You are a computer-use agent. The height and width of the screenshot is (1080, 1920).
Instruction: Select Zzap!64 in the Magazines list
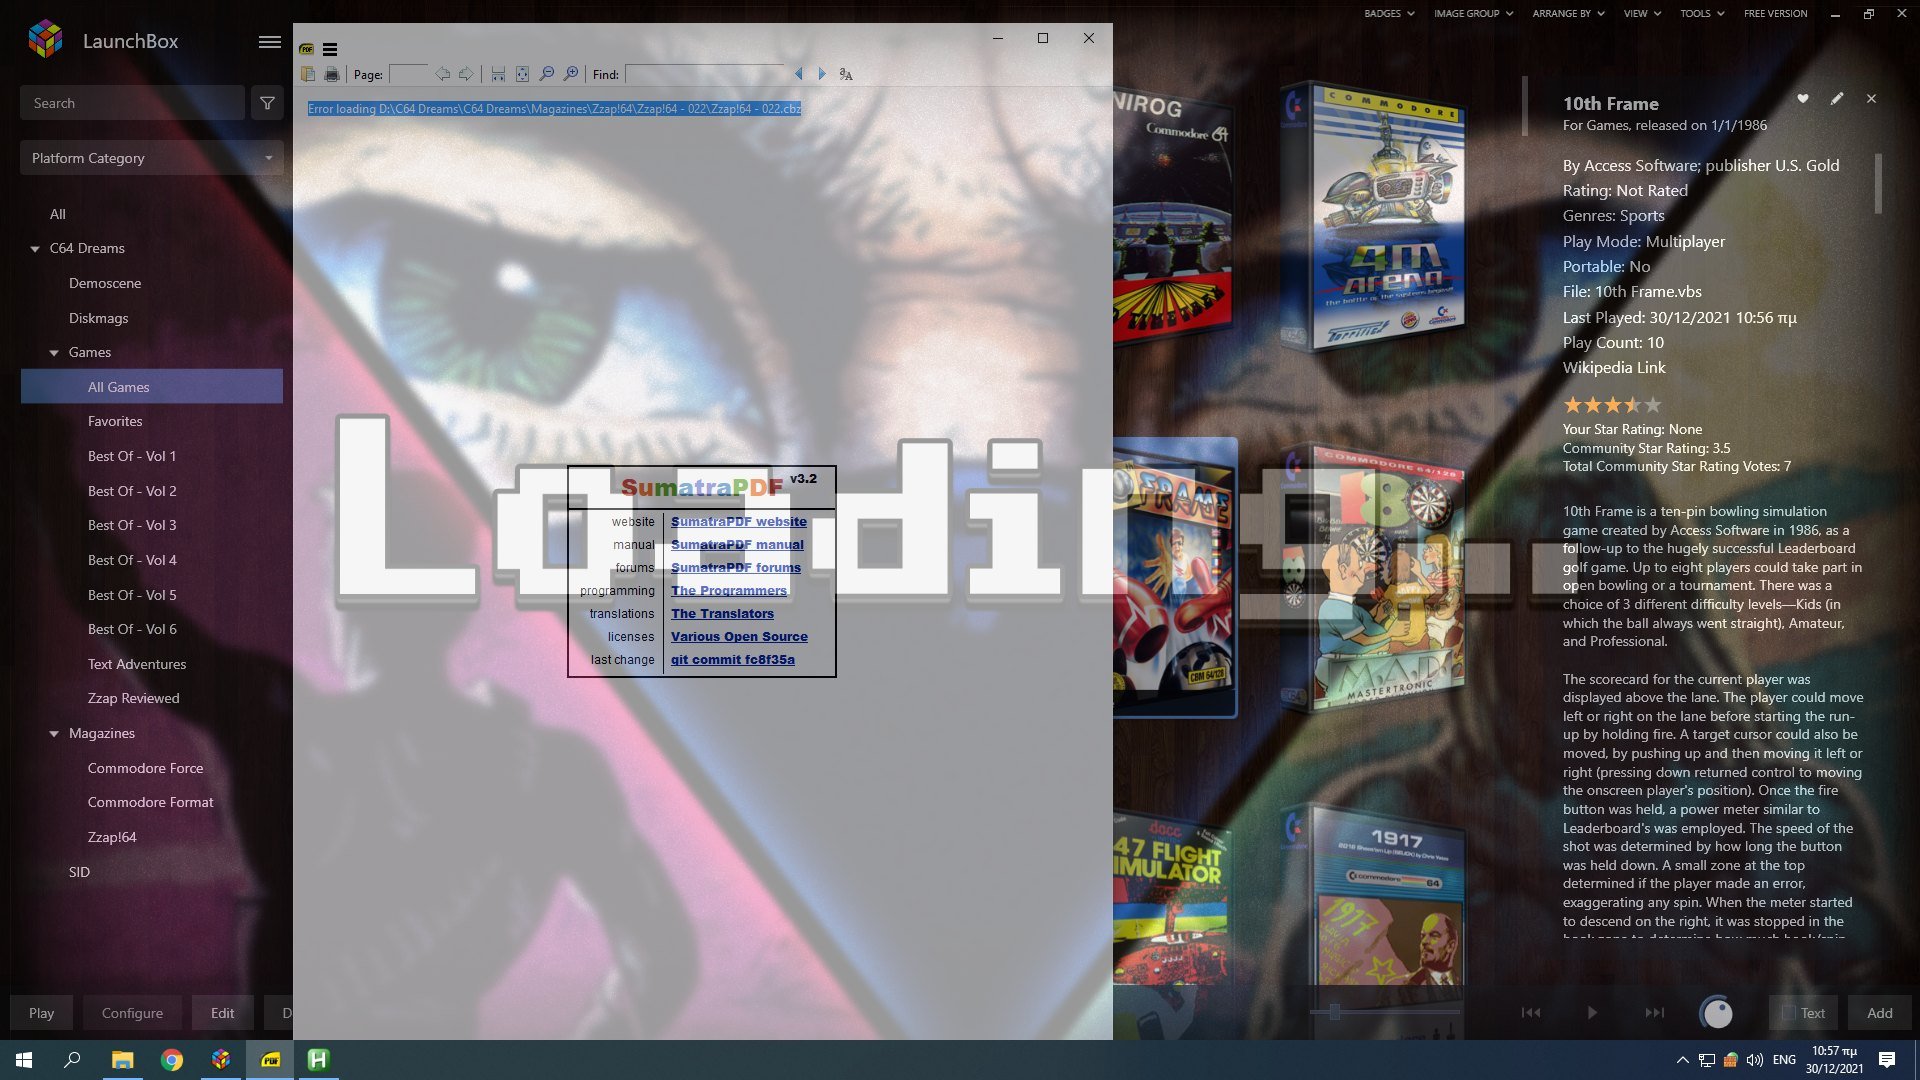[112, 837]
